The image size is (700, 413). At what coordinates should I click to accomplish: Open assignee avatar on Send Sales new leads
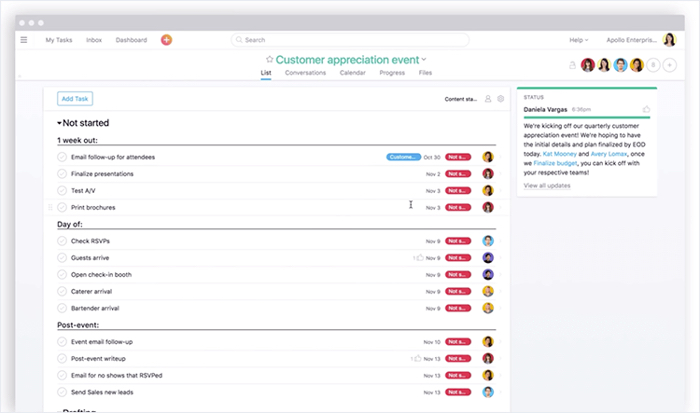[x=488, y=392]
